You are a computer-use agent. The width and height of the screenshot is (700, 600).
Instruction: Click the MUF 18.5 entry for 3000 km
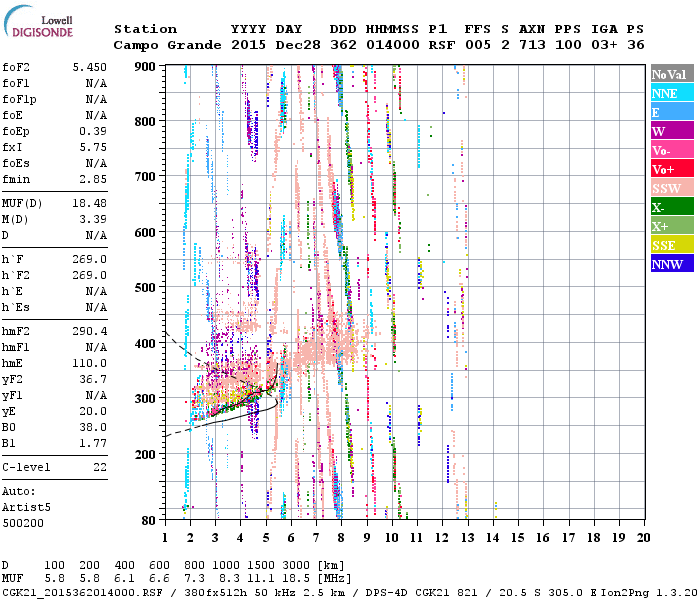(296, 579)
